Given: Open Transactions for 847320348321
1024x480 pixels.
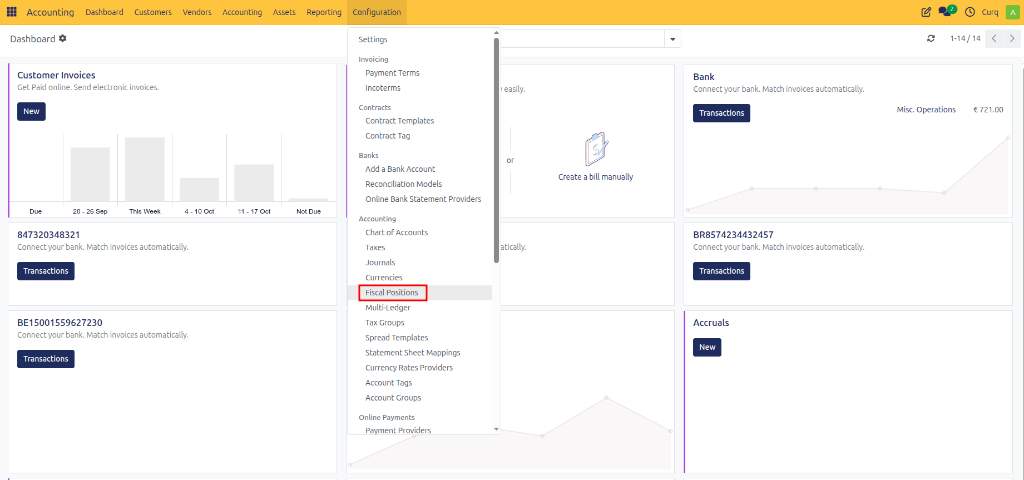Looking at the screenshot, I should [46, 271].
